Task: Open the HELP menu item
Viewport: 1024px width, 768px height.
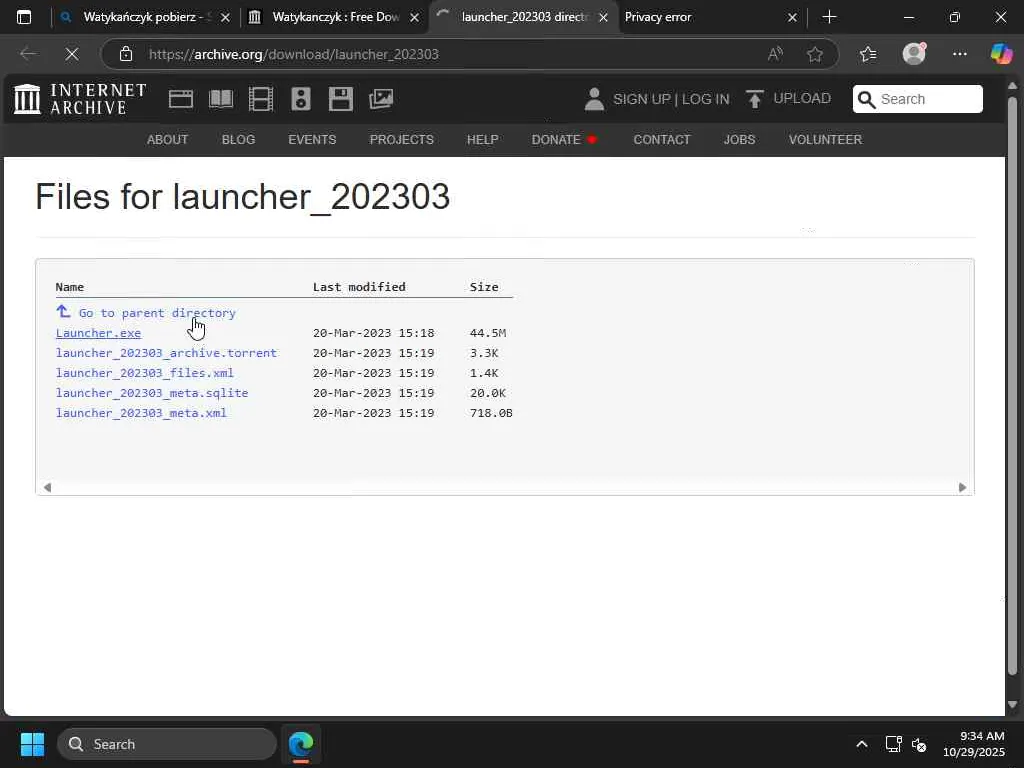Action: [483, 140]
